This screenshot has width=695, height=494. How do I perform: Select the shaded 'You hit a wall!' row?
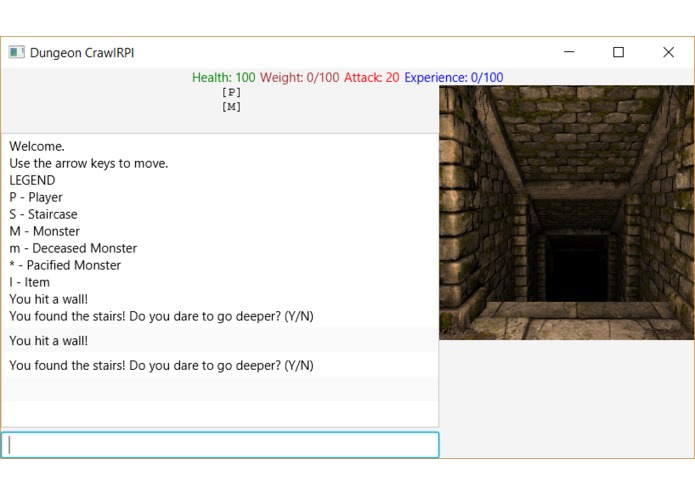[220, 340]
